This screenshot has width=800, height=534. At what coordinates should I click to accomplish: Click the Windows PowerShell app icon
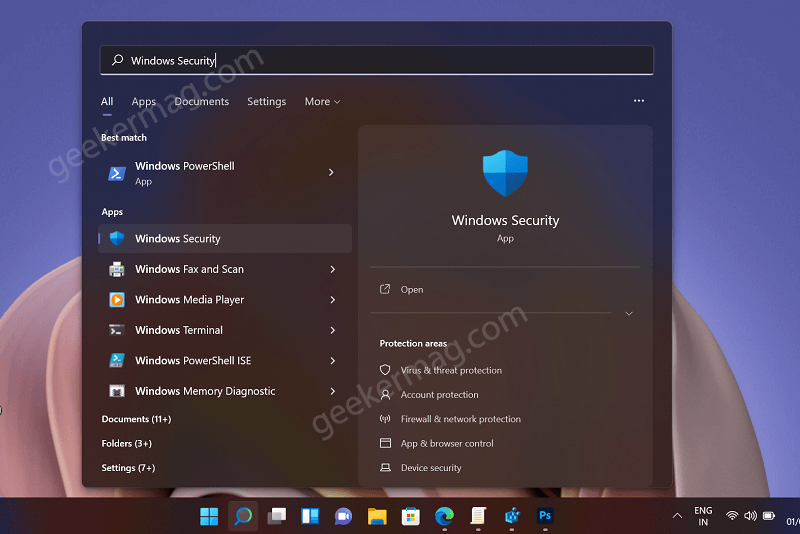117,173
